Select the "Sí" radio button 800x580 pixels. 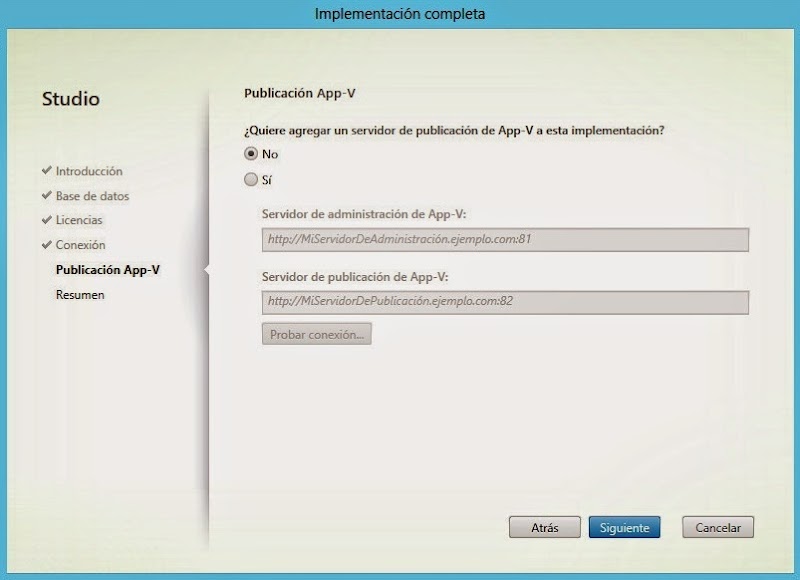251,180
